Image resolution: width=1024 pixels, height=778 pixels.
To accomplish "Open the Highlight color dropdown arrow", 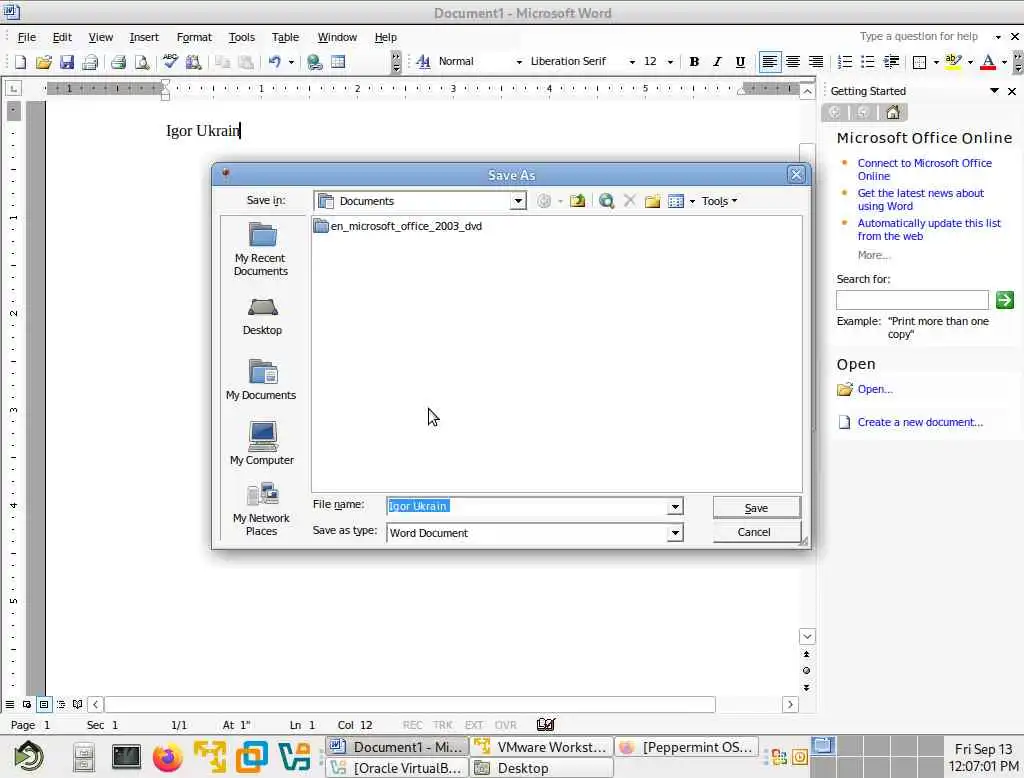I will point(970,63).
